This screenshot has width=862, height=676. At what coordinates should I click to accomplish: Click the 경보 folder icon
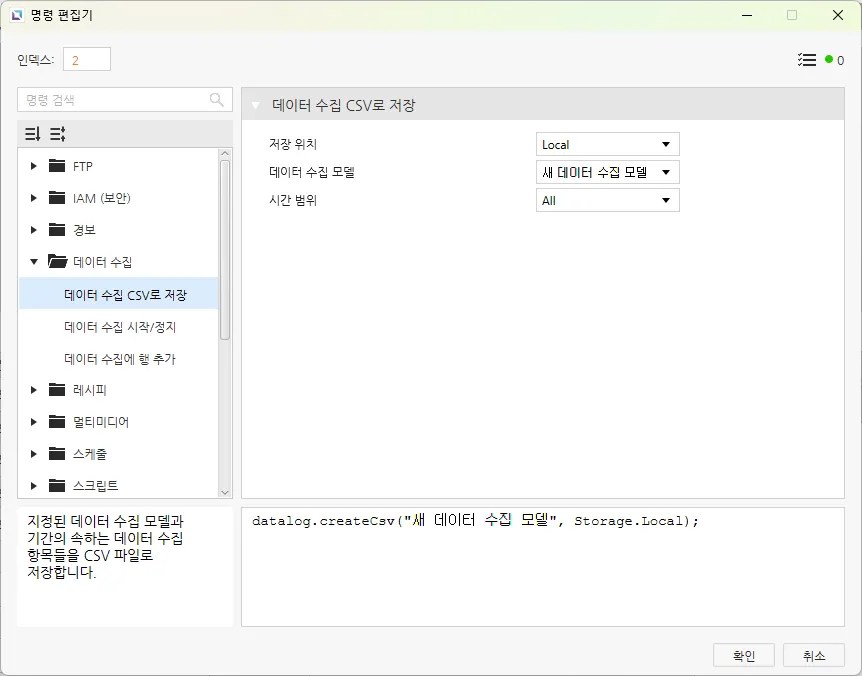coord(57,230)
